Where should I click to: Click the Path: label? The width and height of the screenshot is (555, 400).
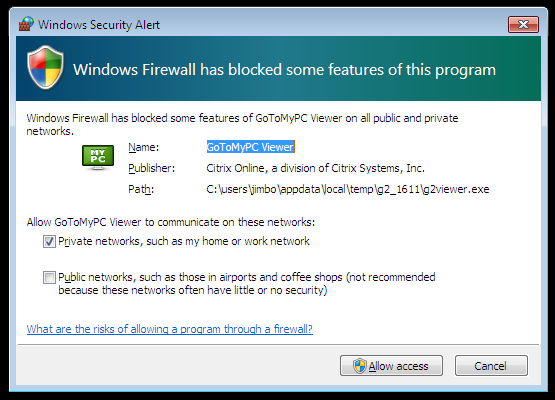(141, 189)
